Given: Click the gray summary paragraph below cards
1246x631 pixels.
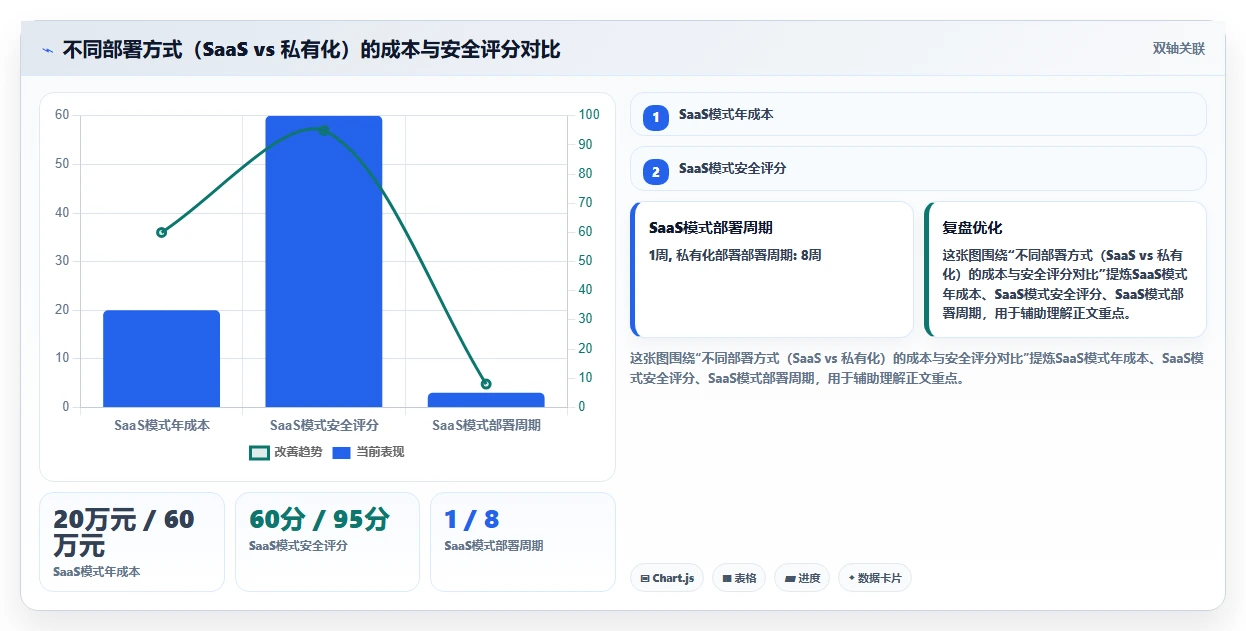Looking at the screenshot, I should pyautogui.click(x=916, y=368).
